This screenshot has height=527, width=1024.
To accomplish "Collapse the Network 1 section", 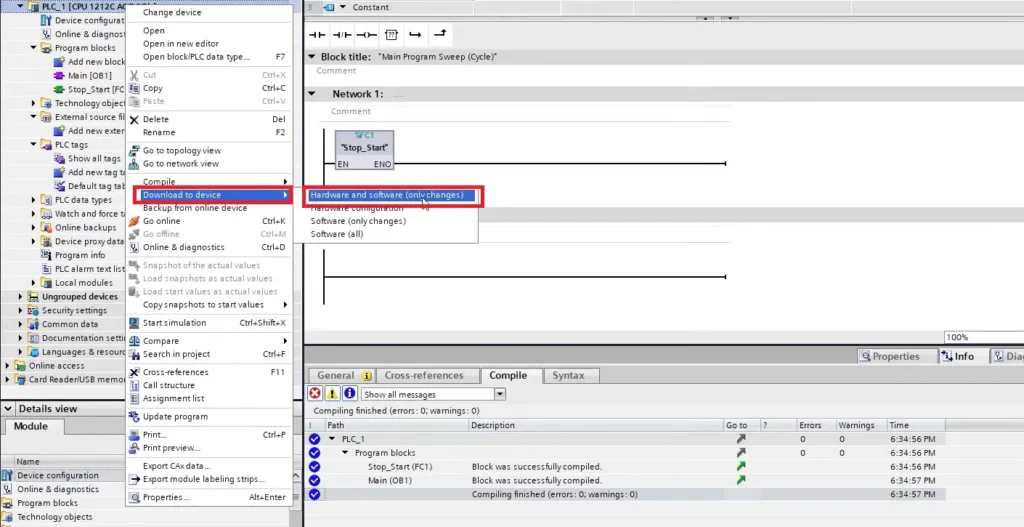I will [x=312, y=94].
